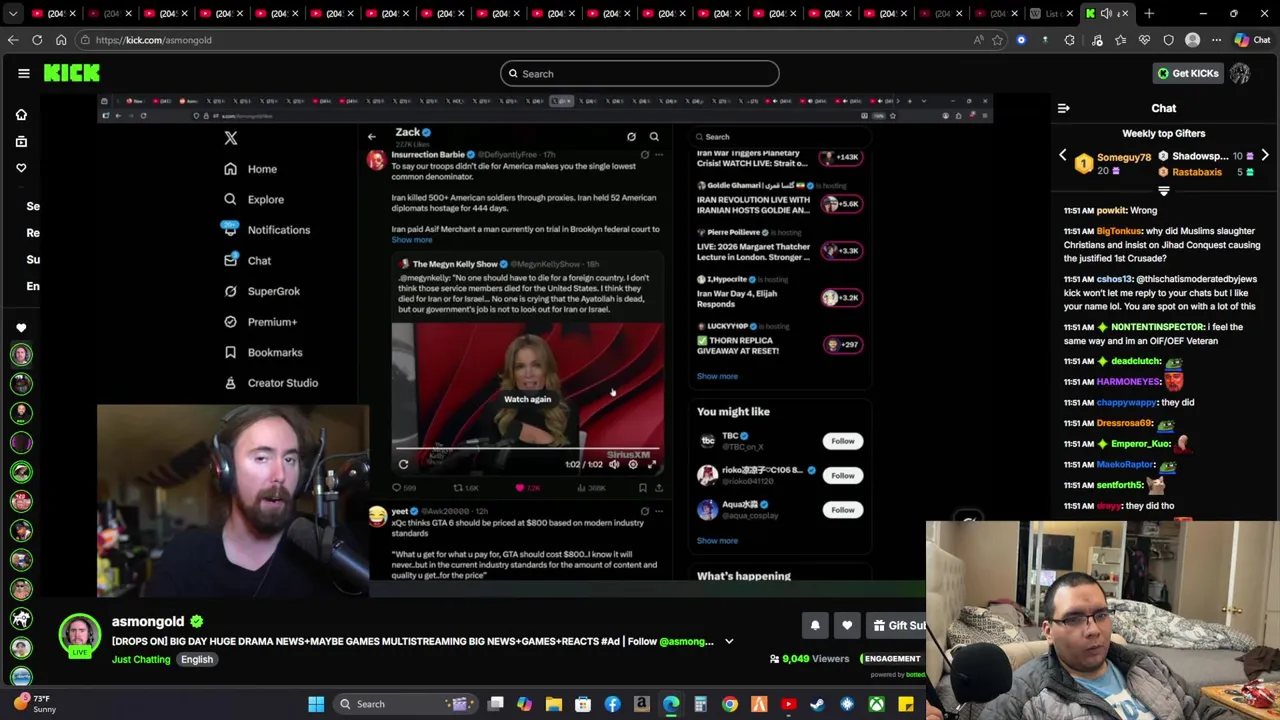Reload the page in browser
Screen dimensions: 1280x720
coord(37,40)
